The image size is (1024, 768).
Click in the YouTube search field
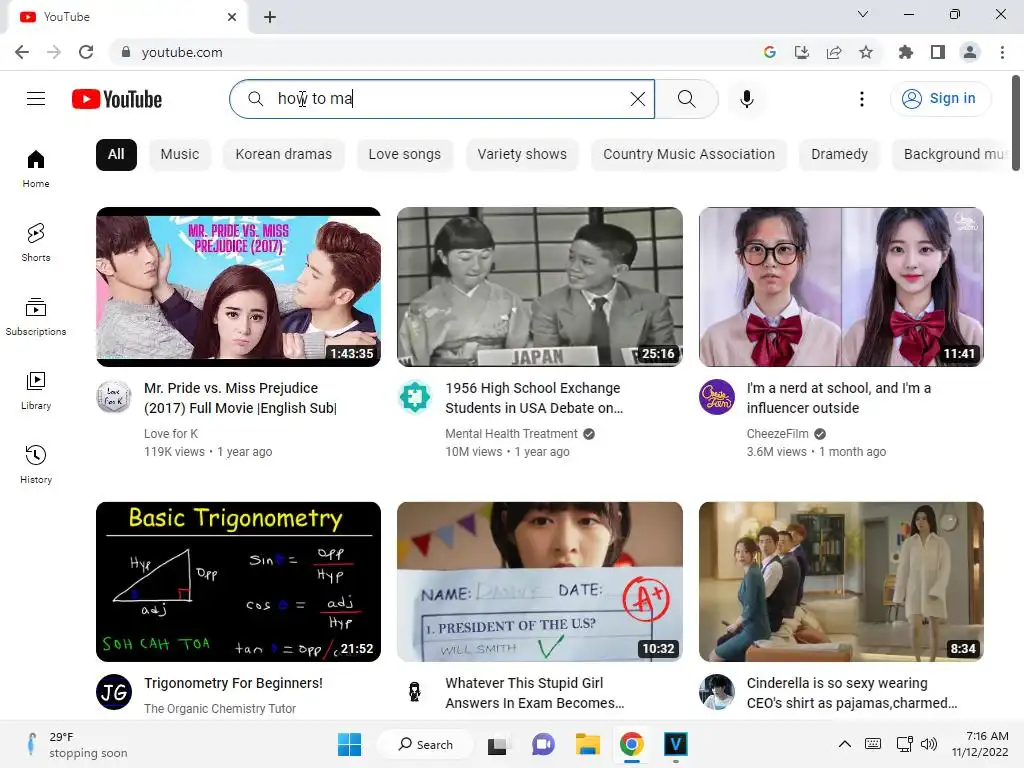click(x=444, y=99)
